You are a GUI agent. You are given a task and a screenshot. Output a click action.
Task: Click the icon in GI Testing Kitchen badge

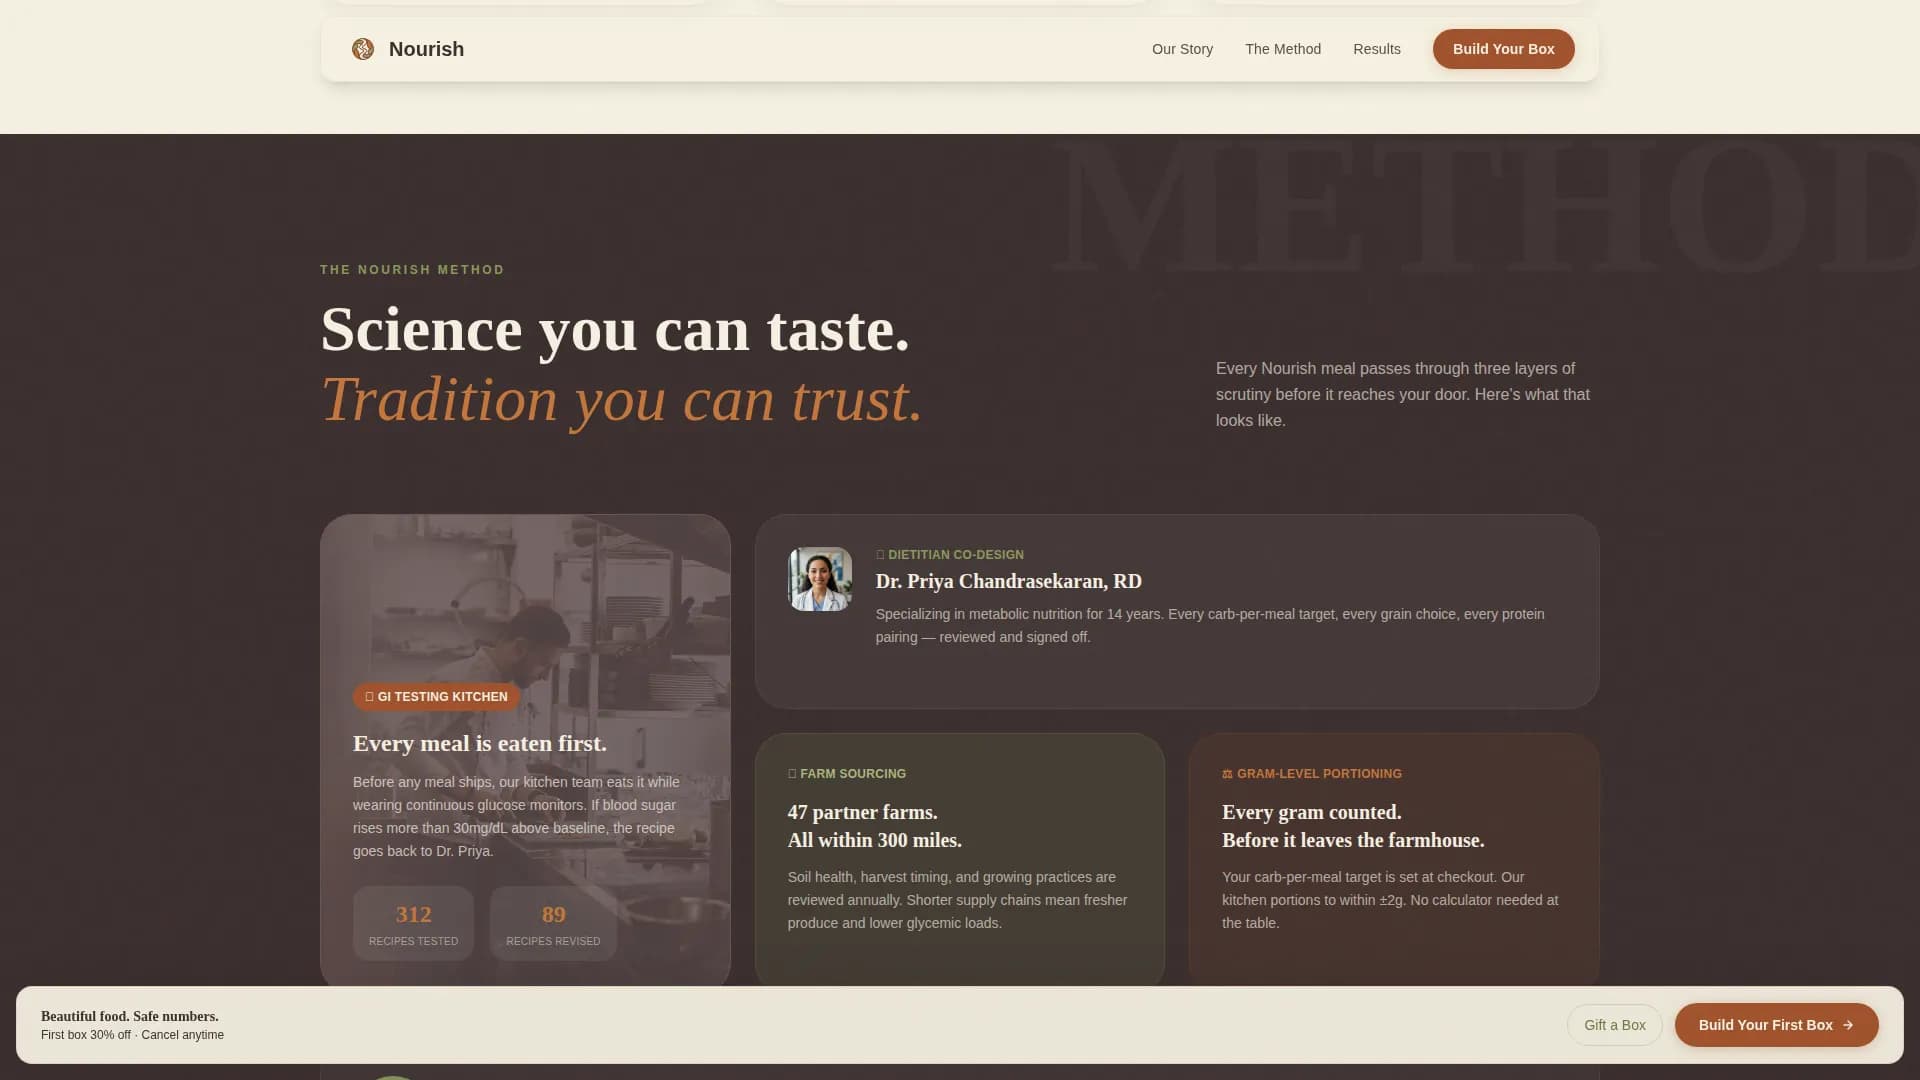point(369,697)
